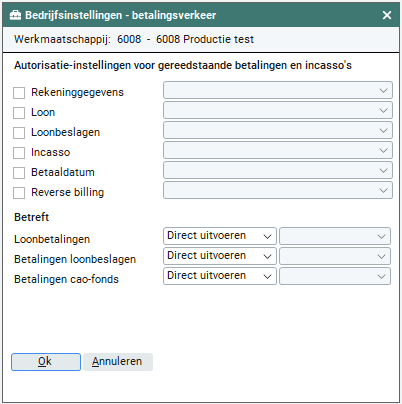
Task: Close the Bedrijfsinstellingen dialog with X
Action: click(387, 15)
